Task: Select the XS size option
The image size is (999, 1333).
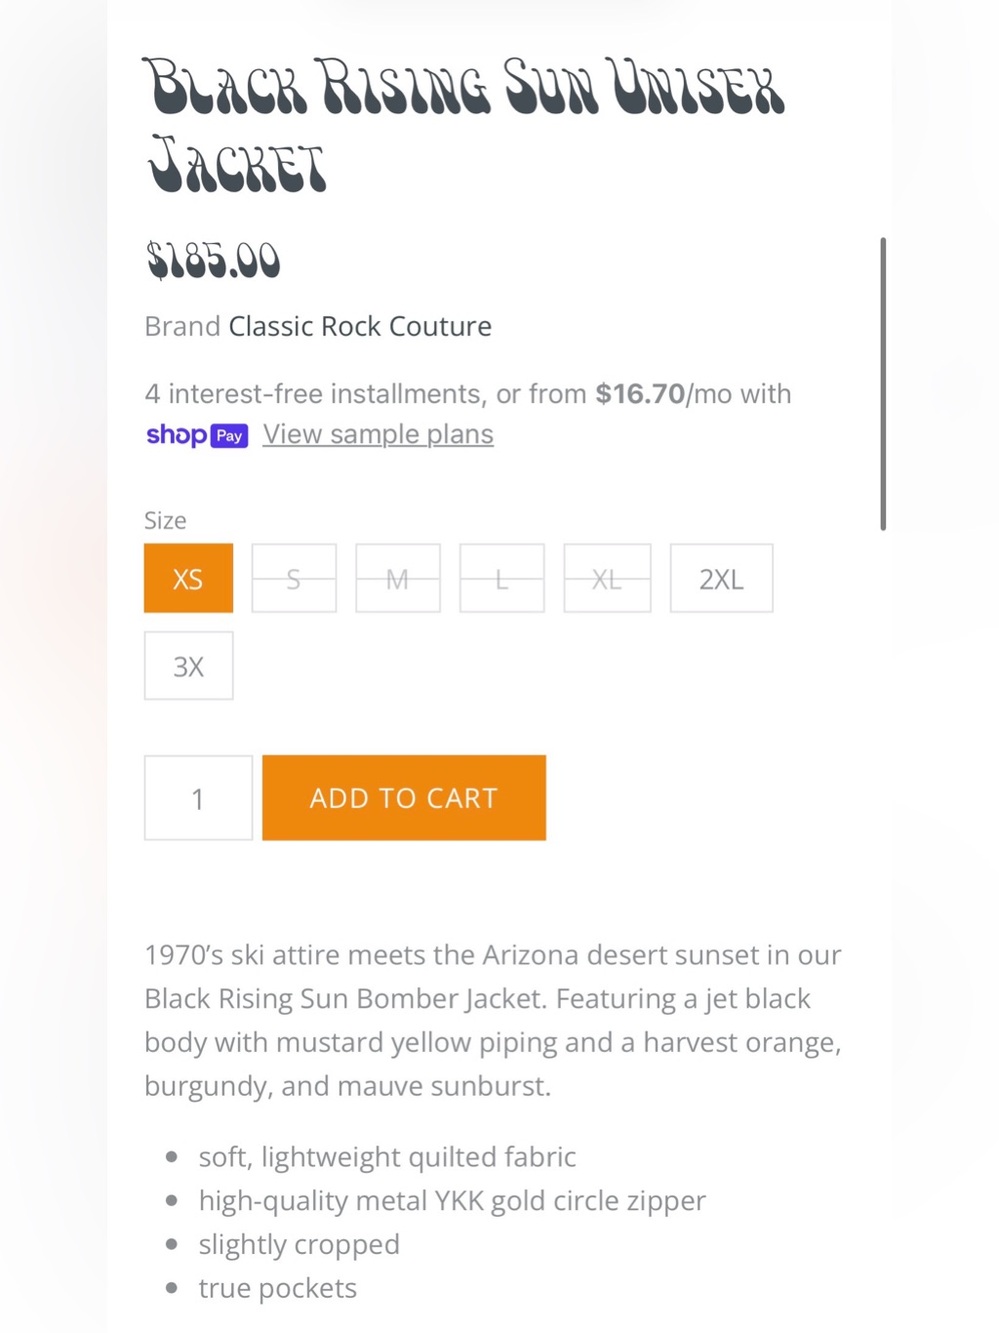Action: coord(188,578)
